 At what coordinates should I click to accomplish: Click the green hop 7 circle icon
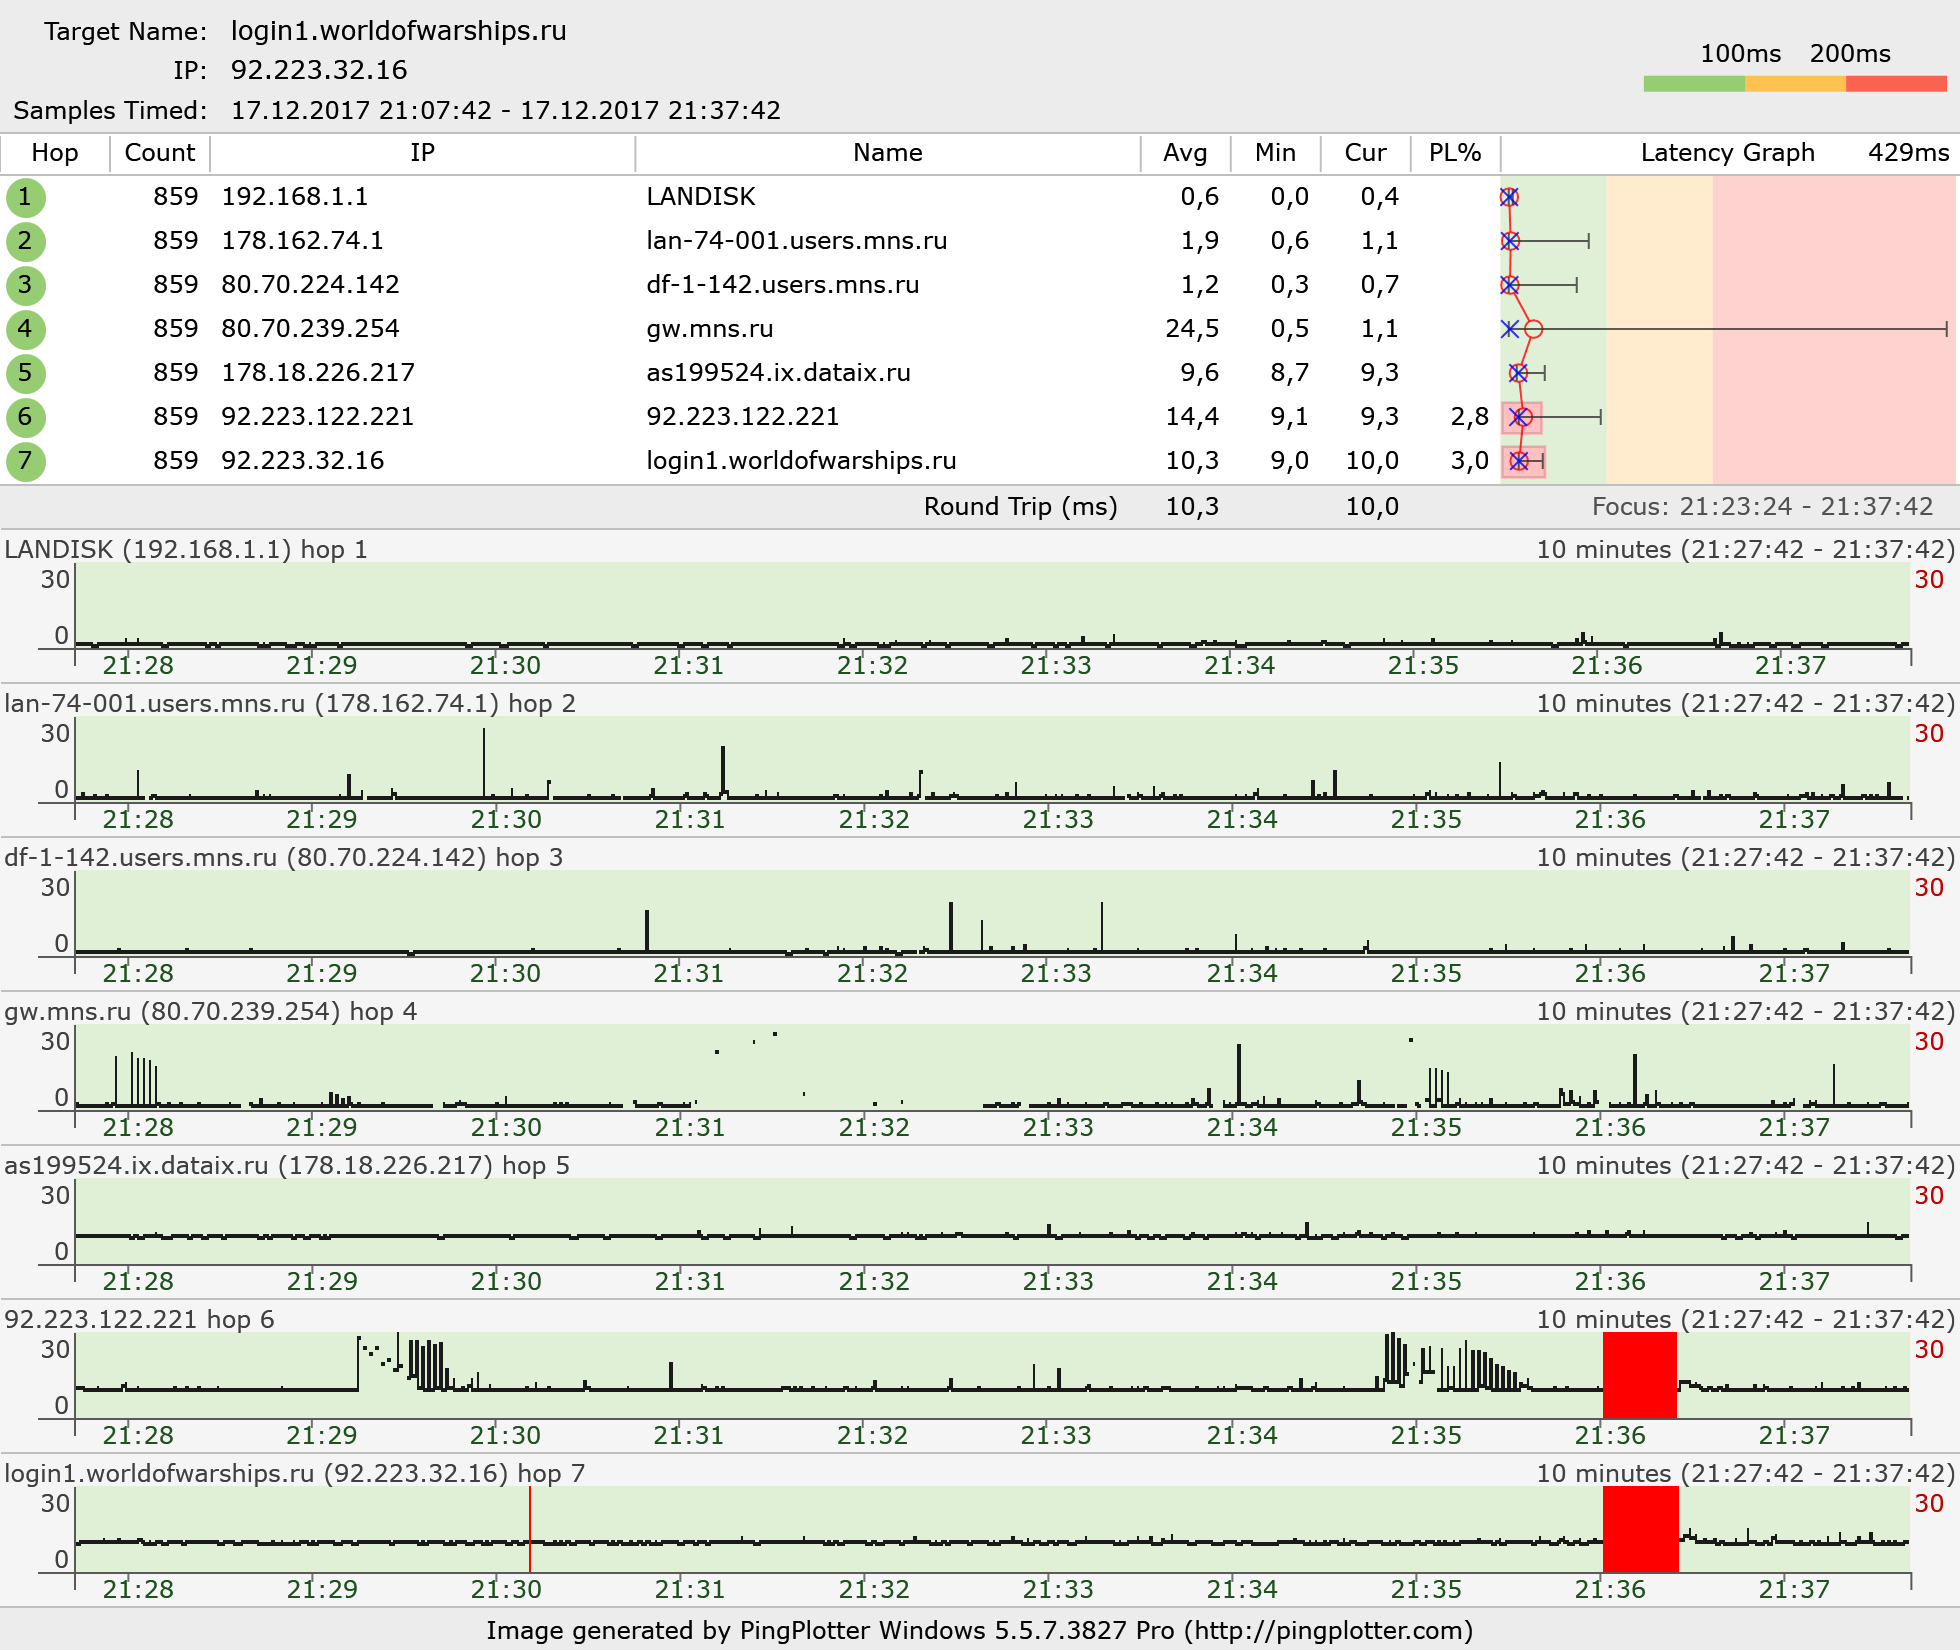tap(25, 461)
